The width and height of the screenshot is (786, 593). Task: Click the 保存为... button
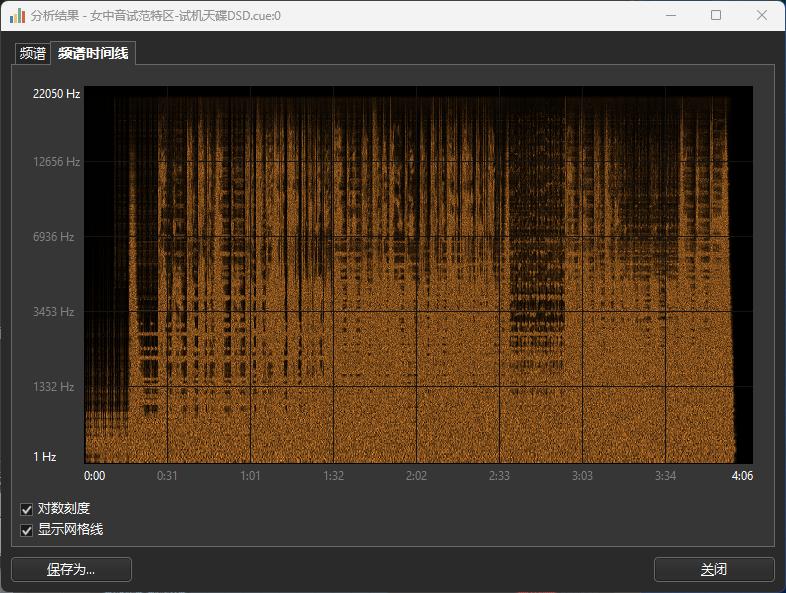pos(71,570)
